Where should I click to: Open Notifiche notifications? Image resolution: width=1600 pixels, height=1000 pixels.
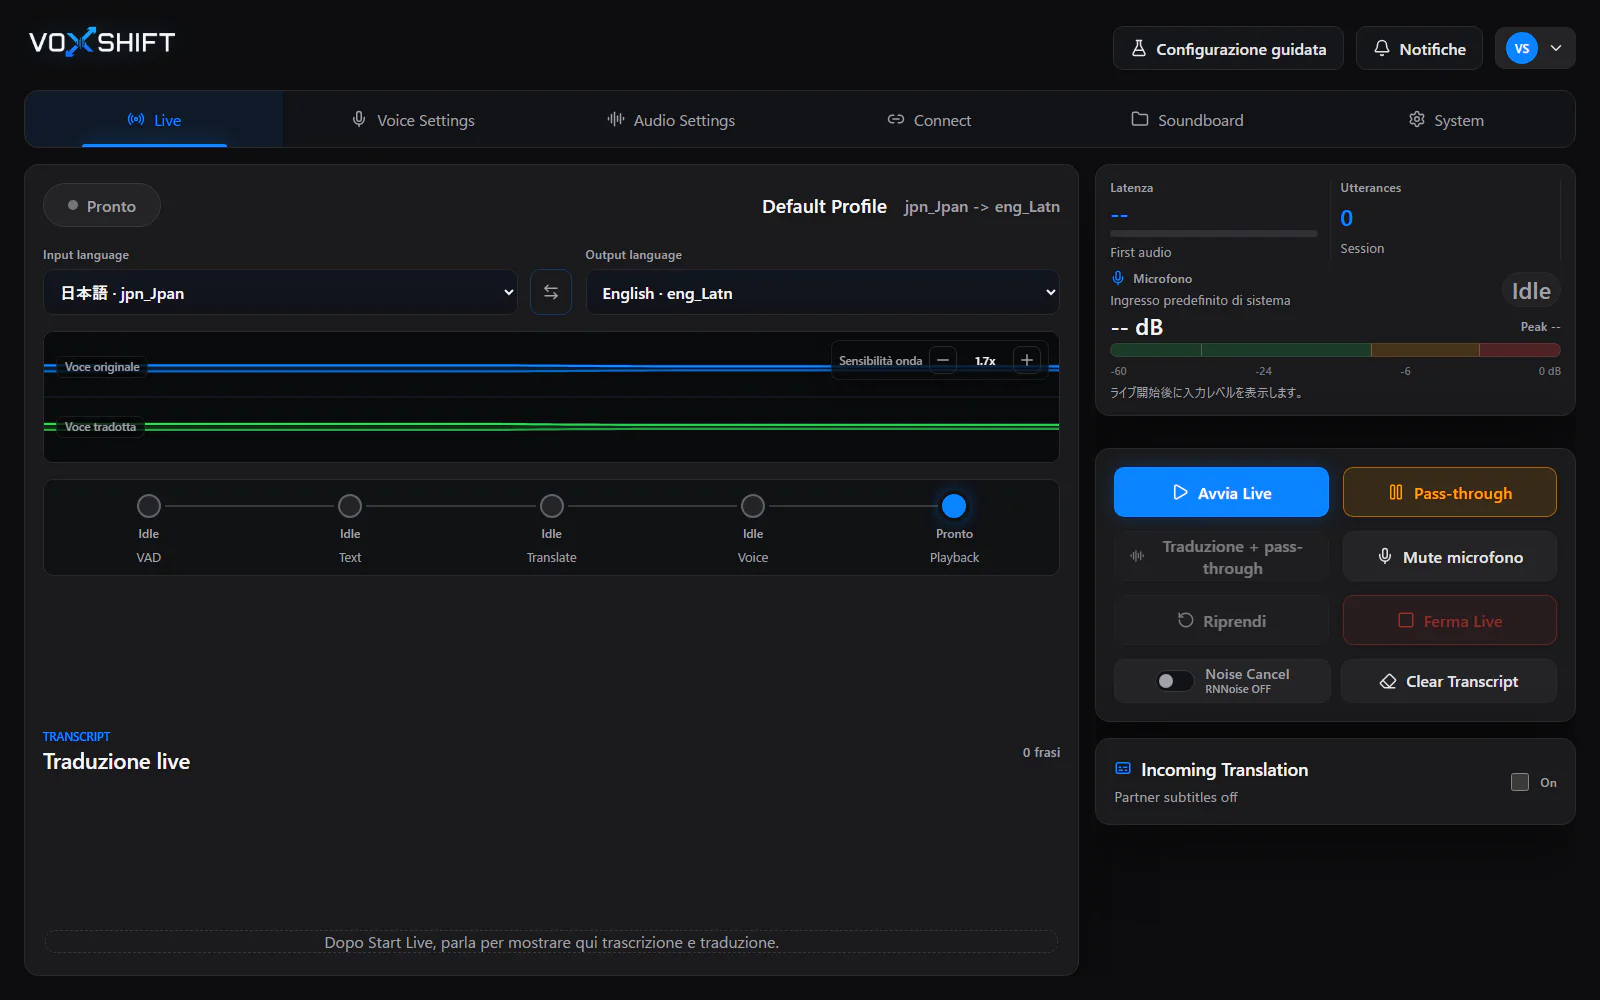click(1419, 49)
